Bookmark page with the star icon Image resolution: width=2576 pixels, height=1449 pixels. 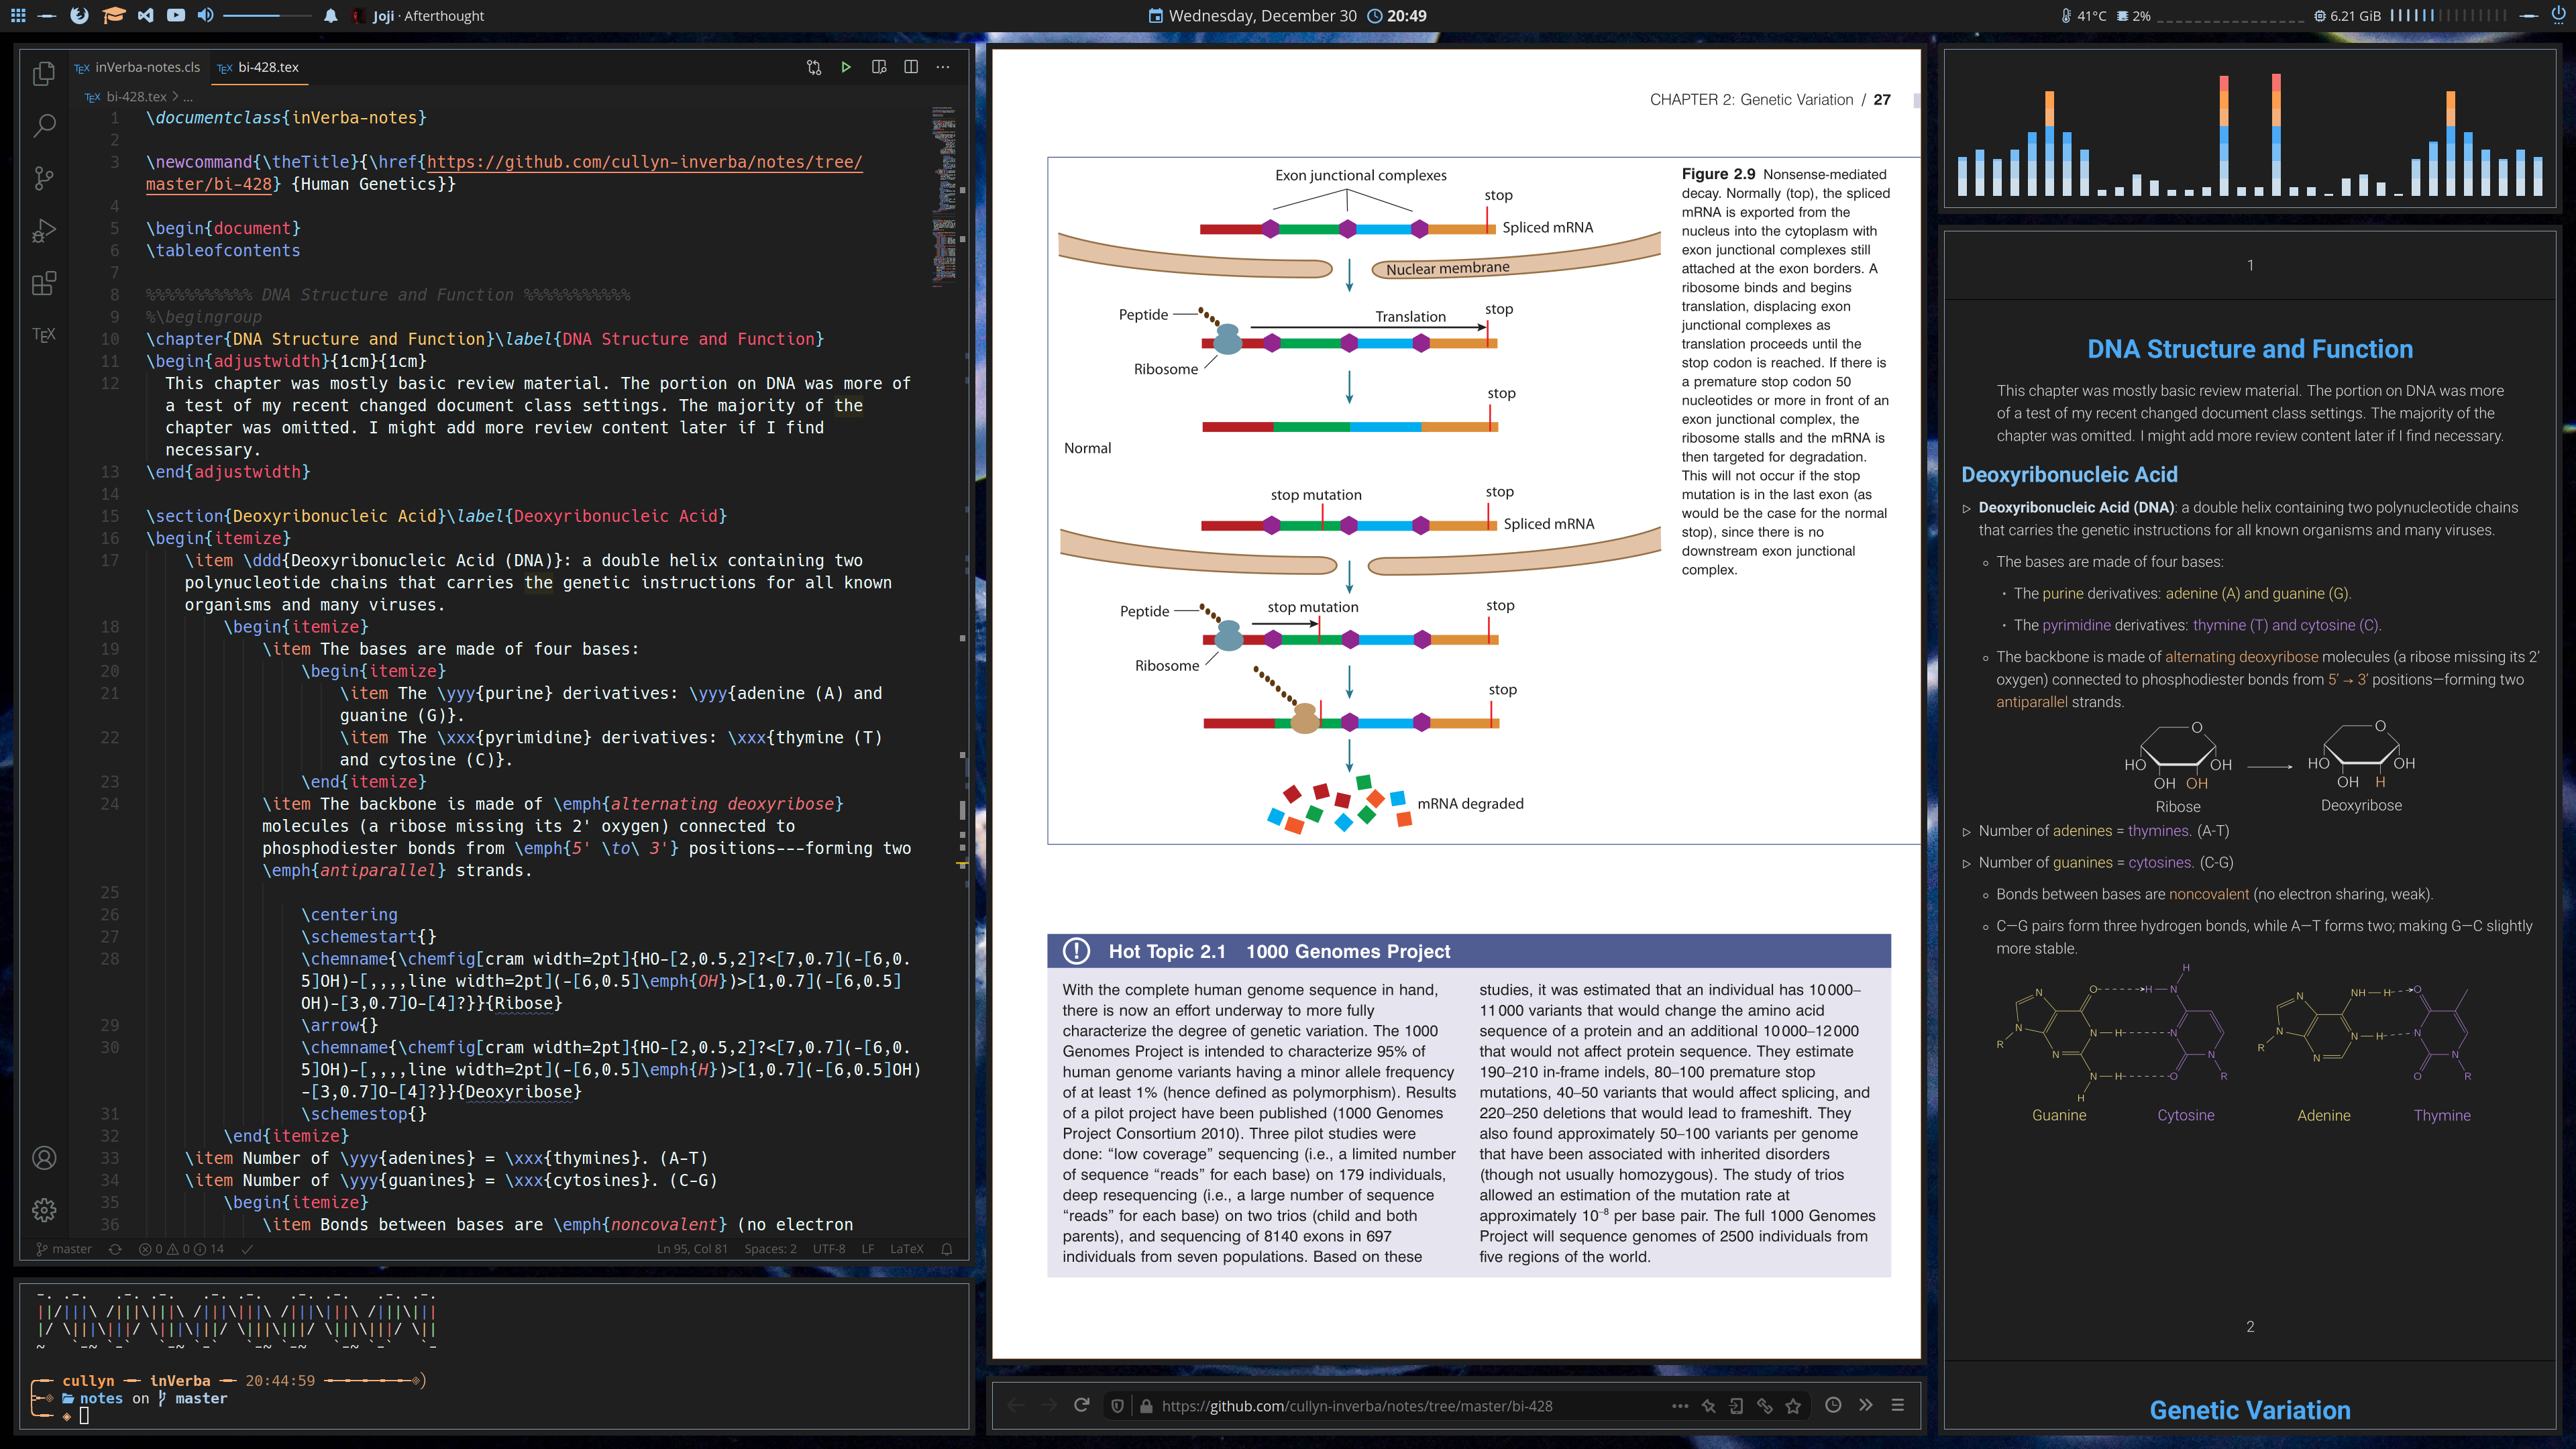(x=1793, y=1405)
